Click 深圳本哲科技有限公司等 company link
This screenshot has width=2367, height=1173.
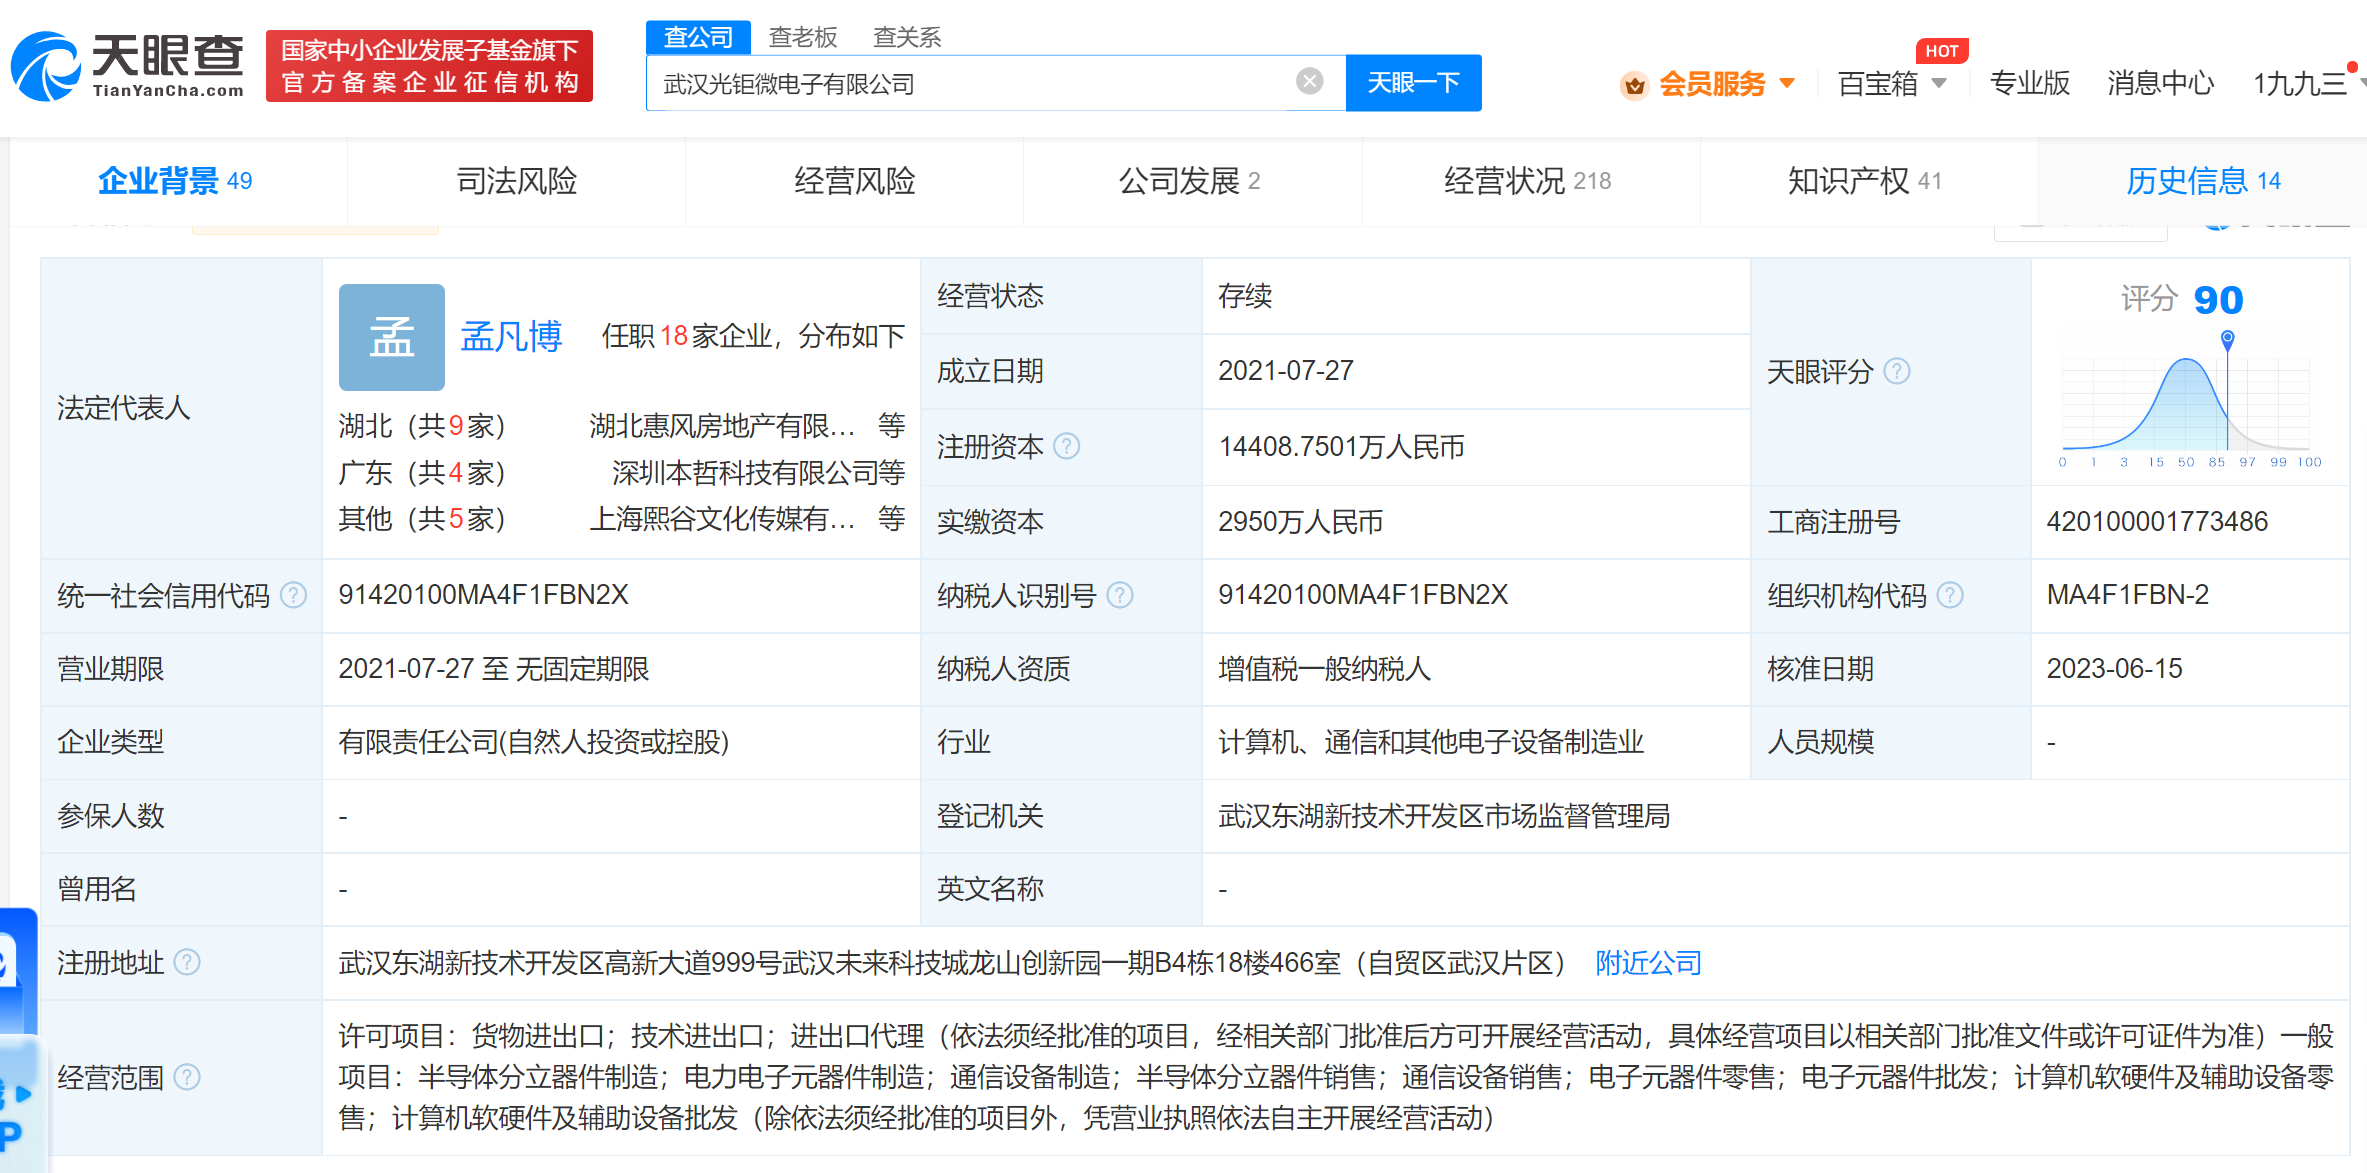(758, 472)
